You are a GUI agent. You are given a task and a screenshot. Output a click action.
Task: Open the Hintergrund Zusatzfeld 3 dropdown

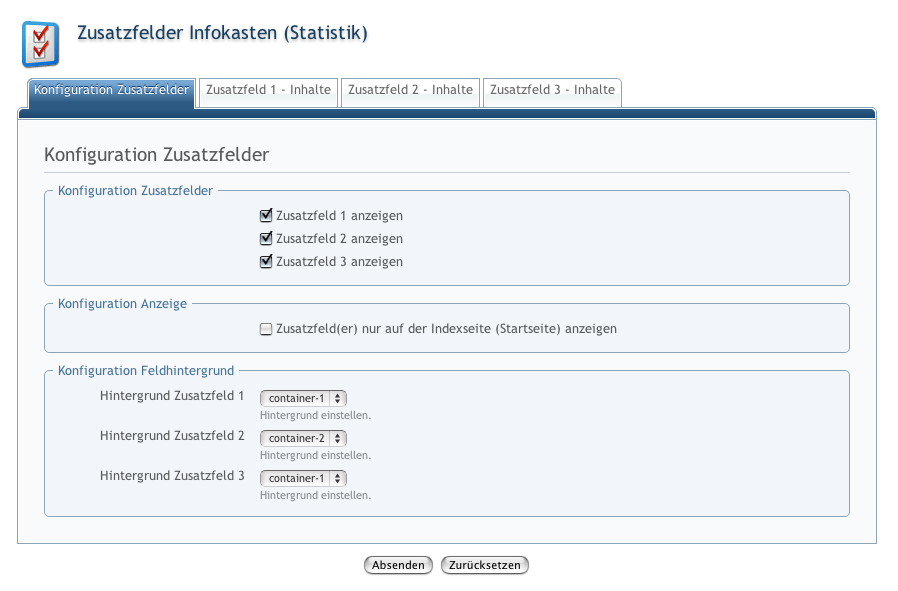(x=303, y=478)
